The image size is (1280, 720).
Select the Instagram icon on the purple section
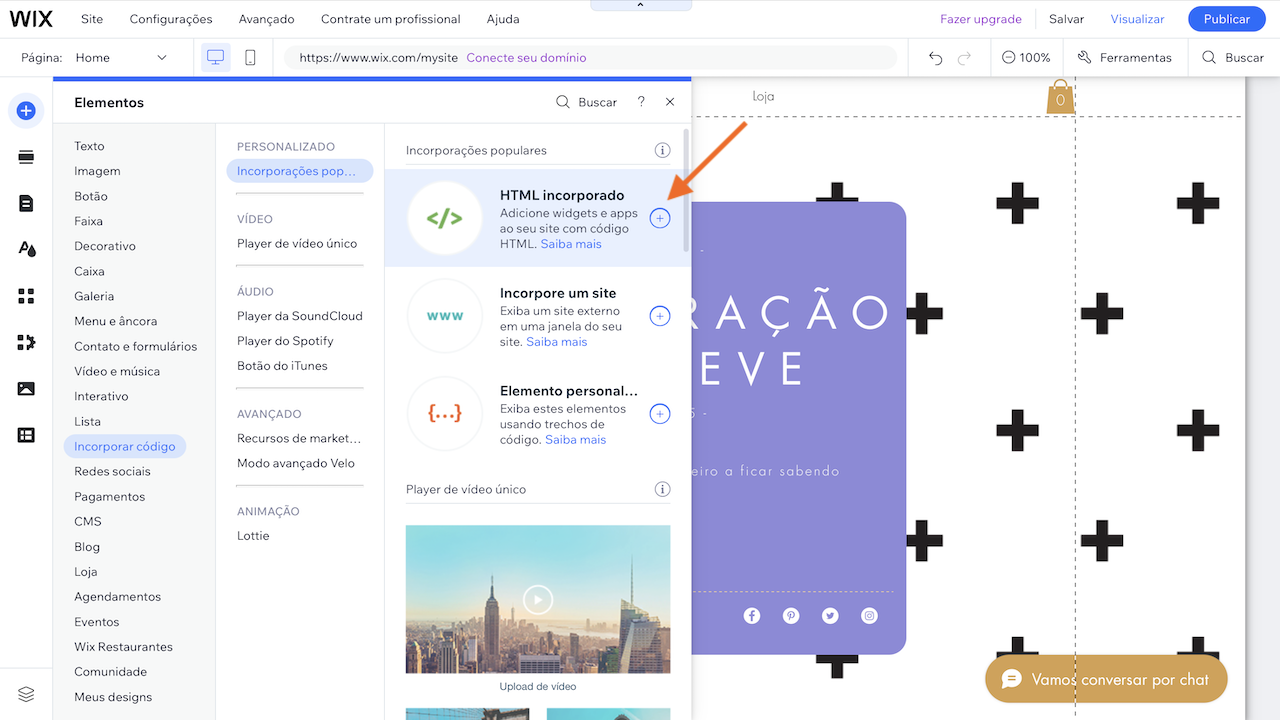tap(868, 615)
